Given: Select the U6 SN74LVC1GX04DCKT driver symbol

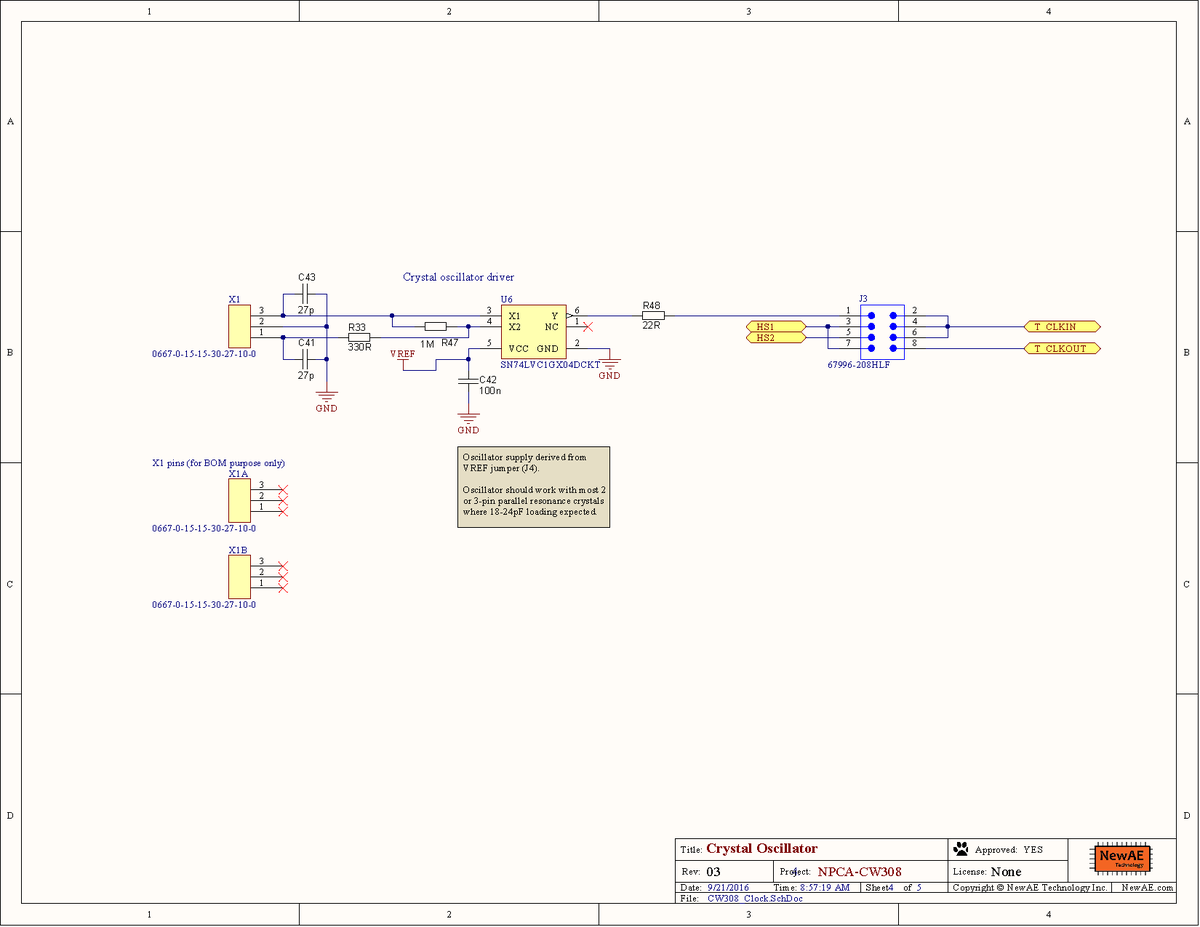Looking at the screenshot, I should tap(532, 330).
